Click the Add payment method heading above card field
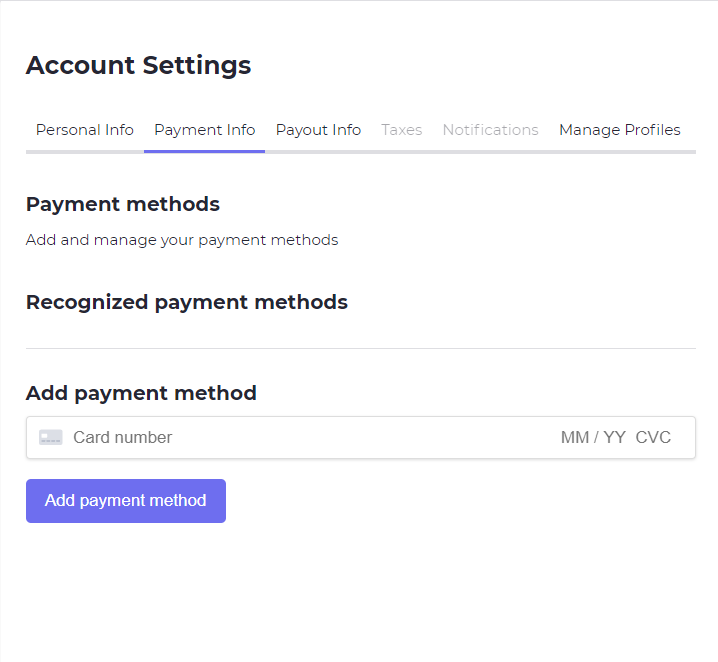 coord(141,393)
